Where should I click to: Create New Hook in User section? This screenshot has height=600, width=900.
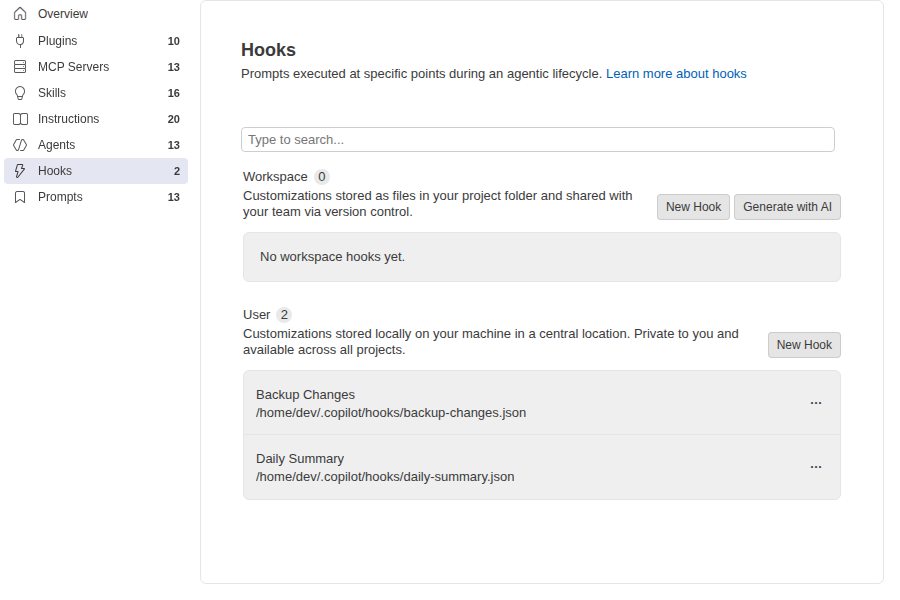tap(804, 344)
